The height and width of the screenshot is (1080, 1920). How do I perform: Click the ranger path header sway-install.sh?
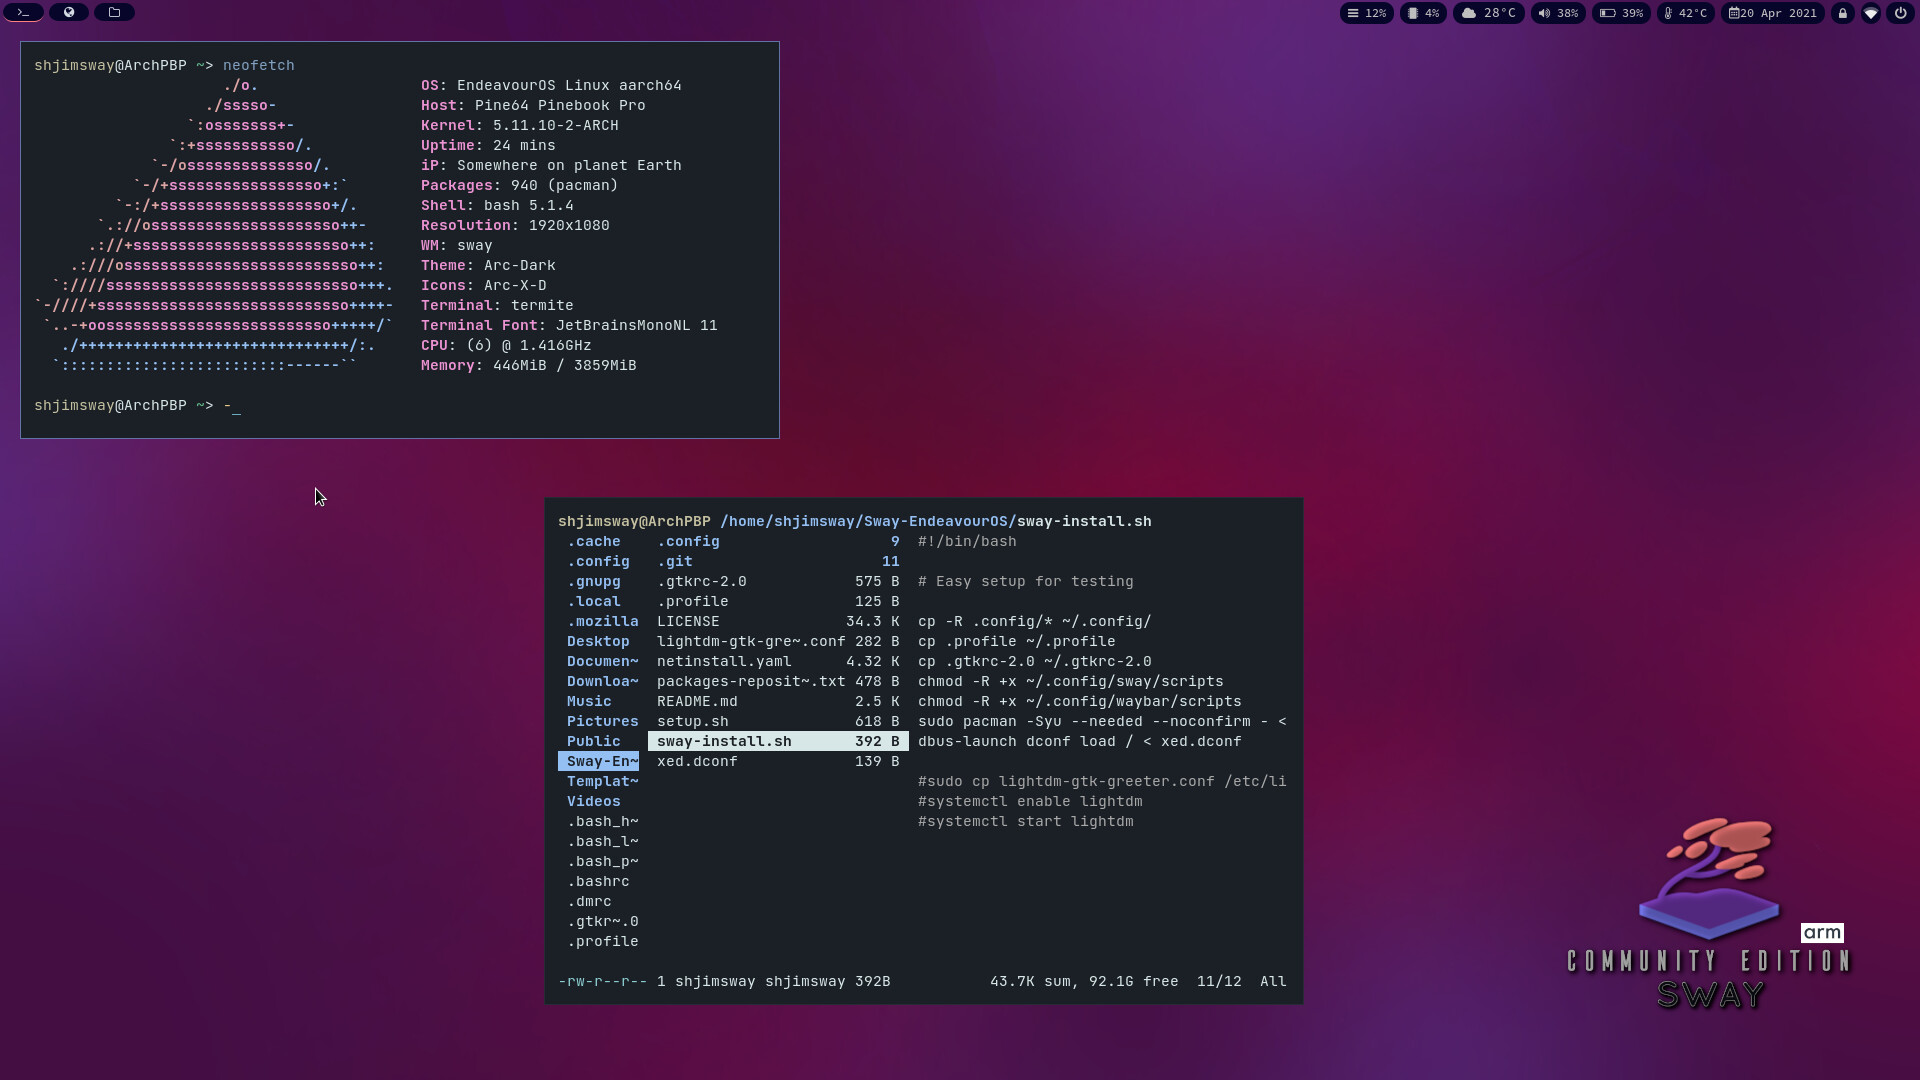point(1084,521)
